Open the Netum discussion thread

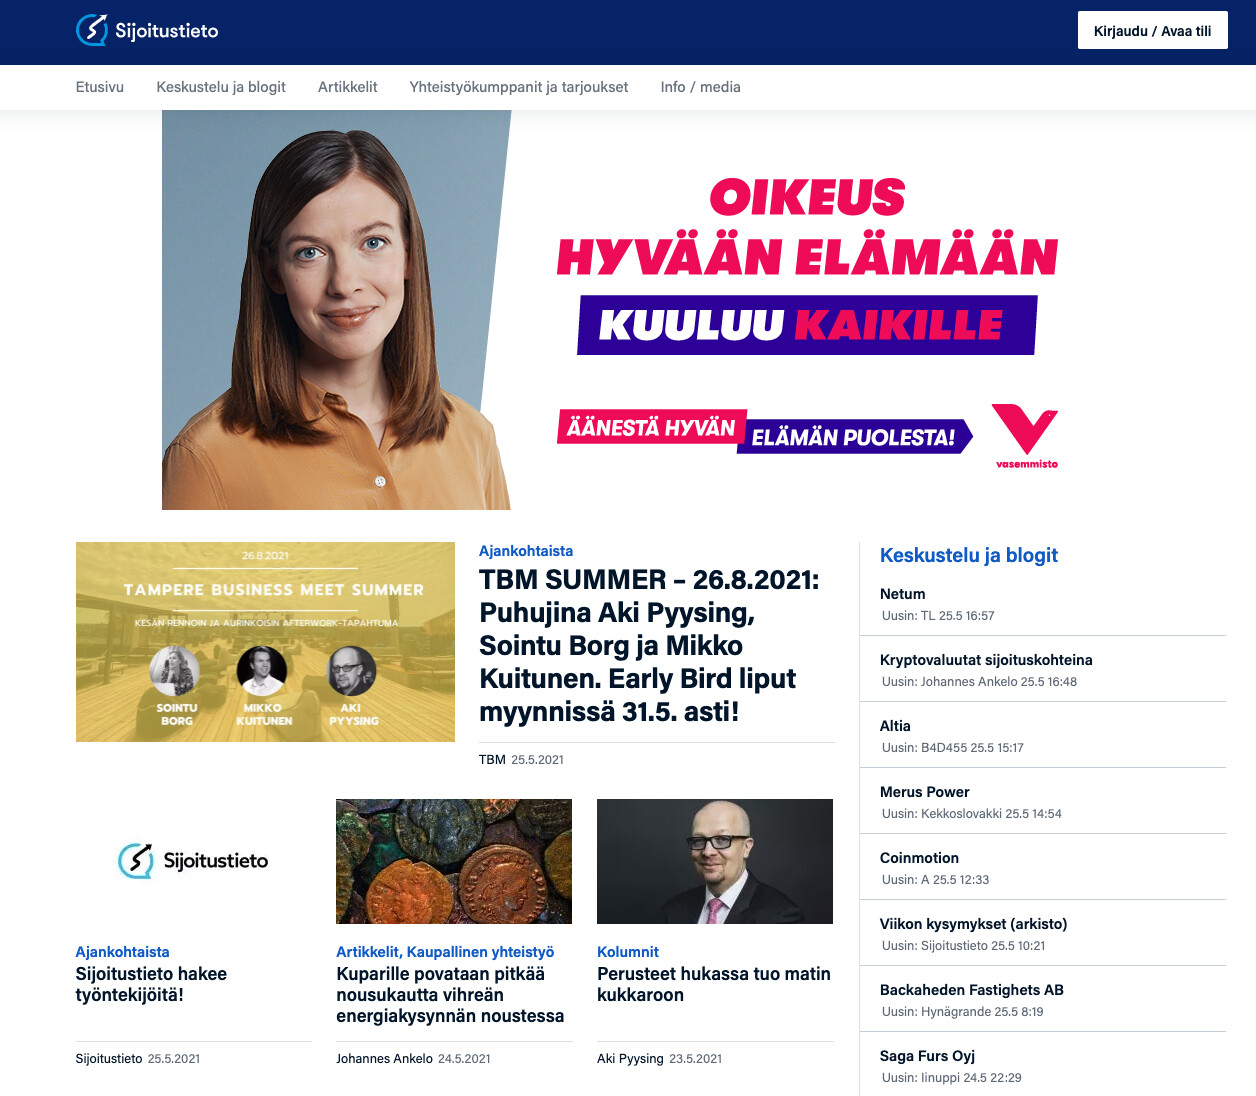pos(902,594)
